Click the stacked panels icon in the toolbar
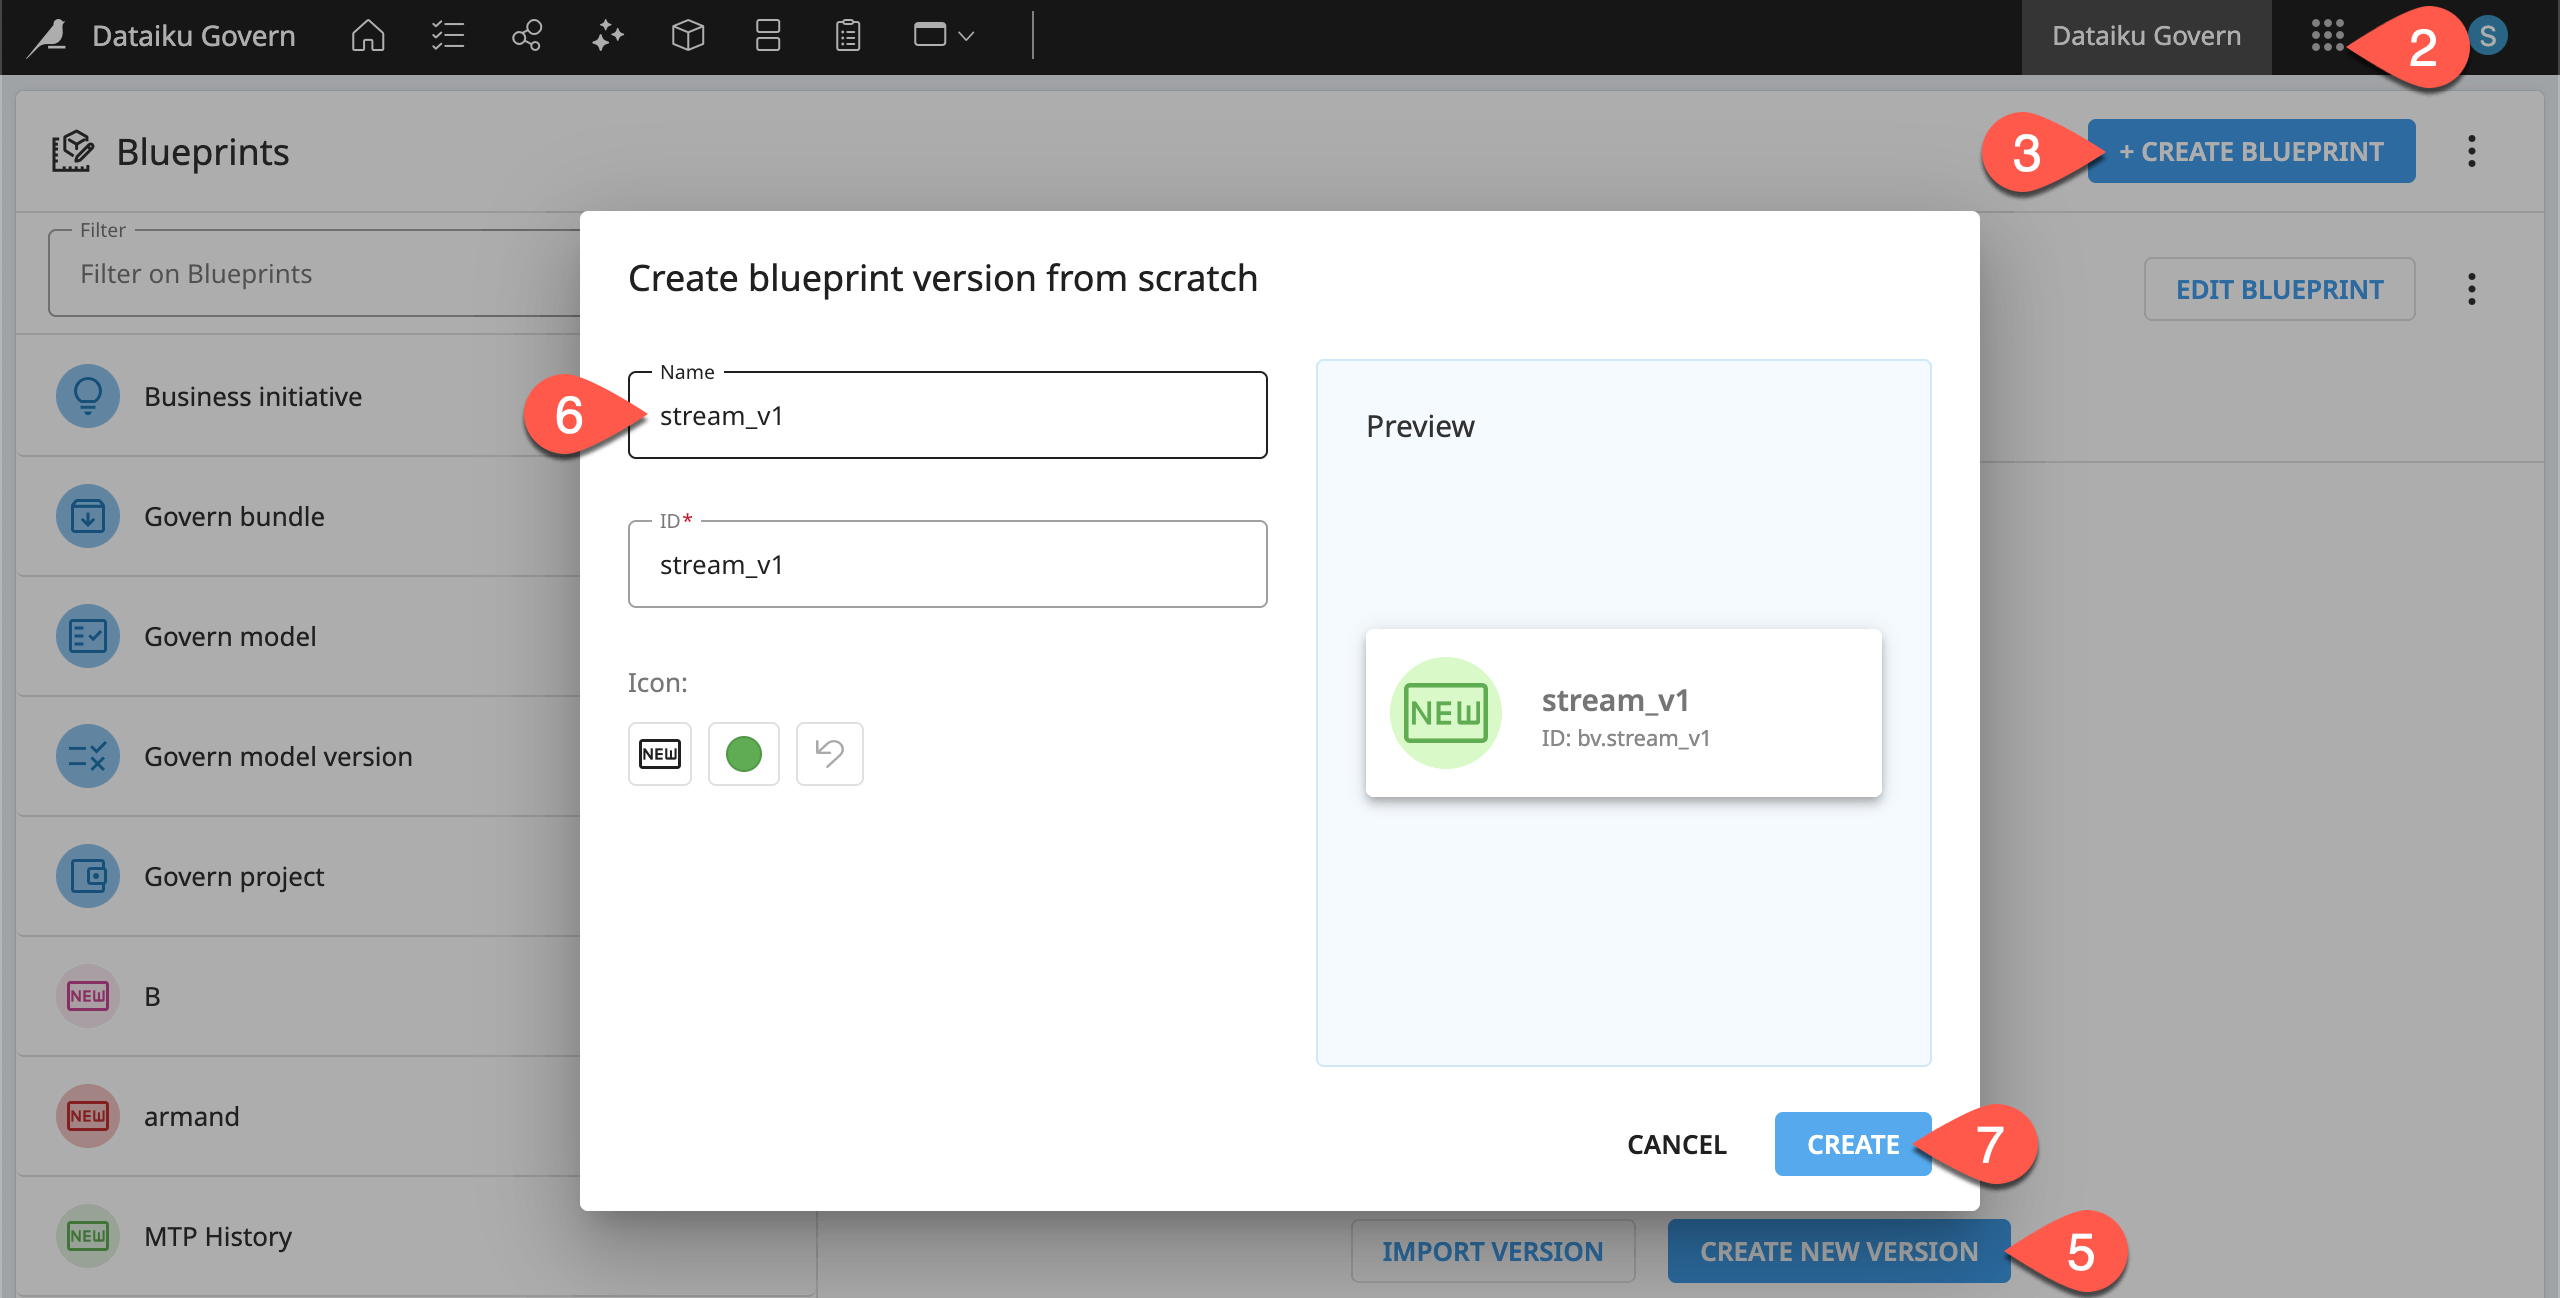This screenshot has width=2560, height=1298. pos(767,36)
